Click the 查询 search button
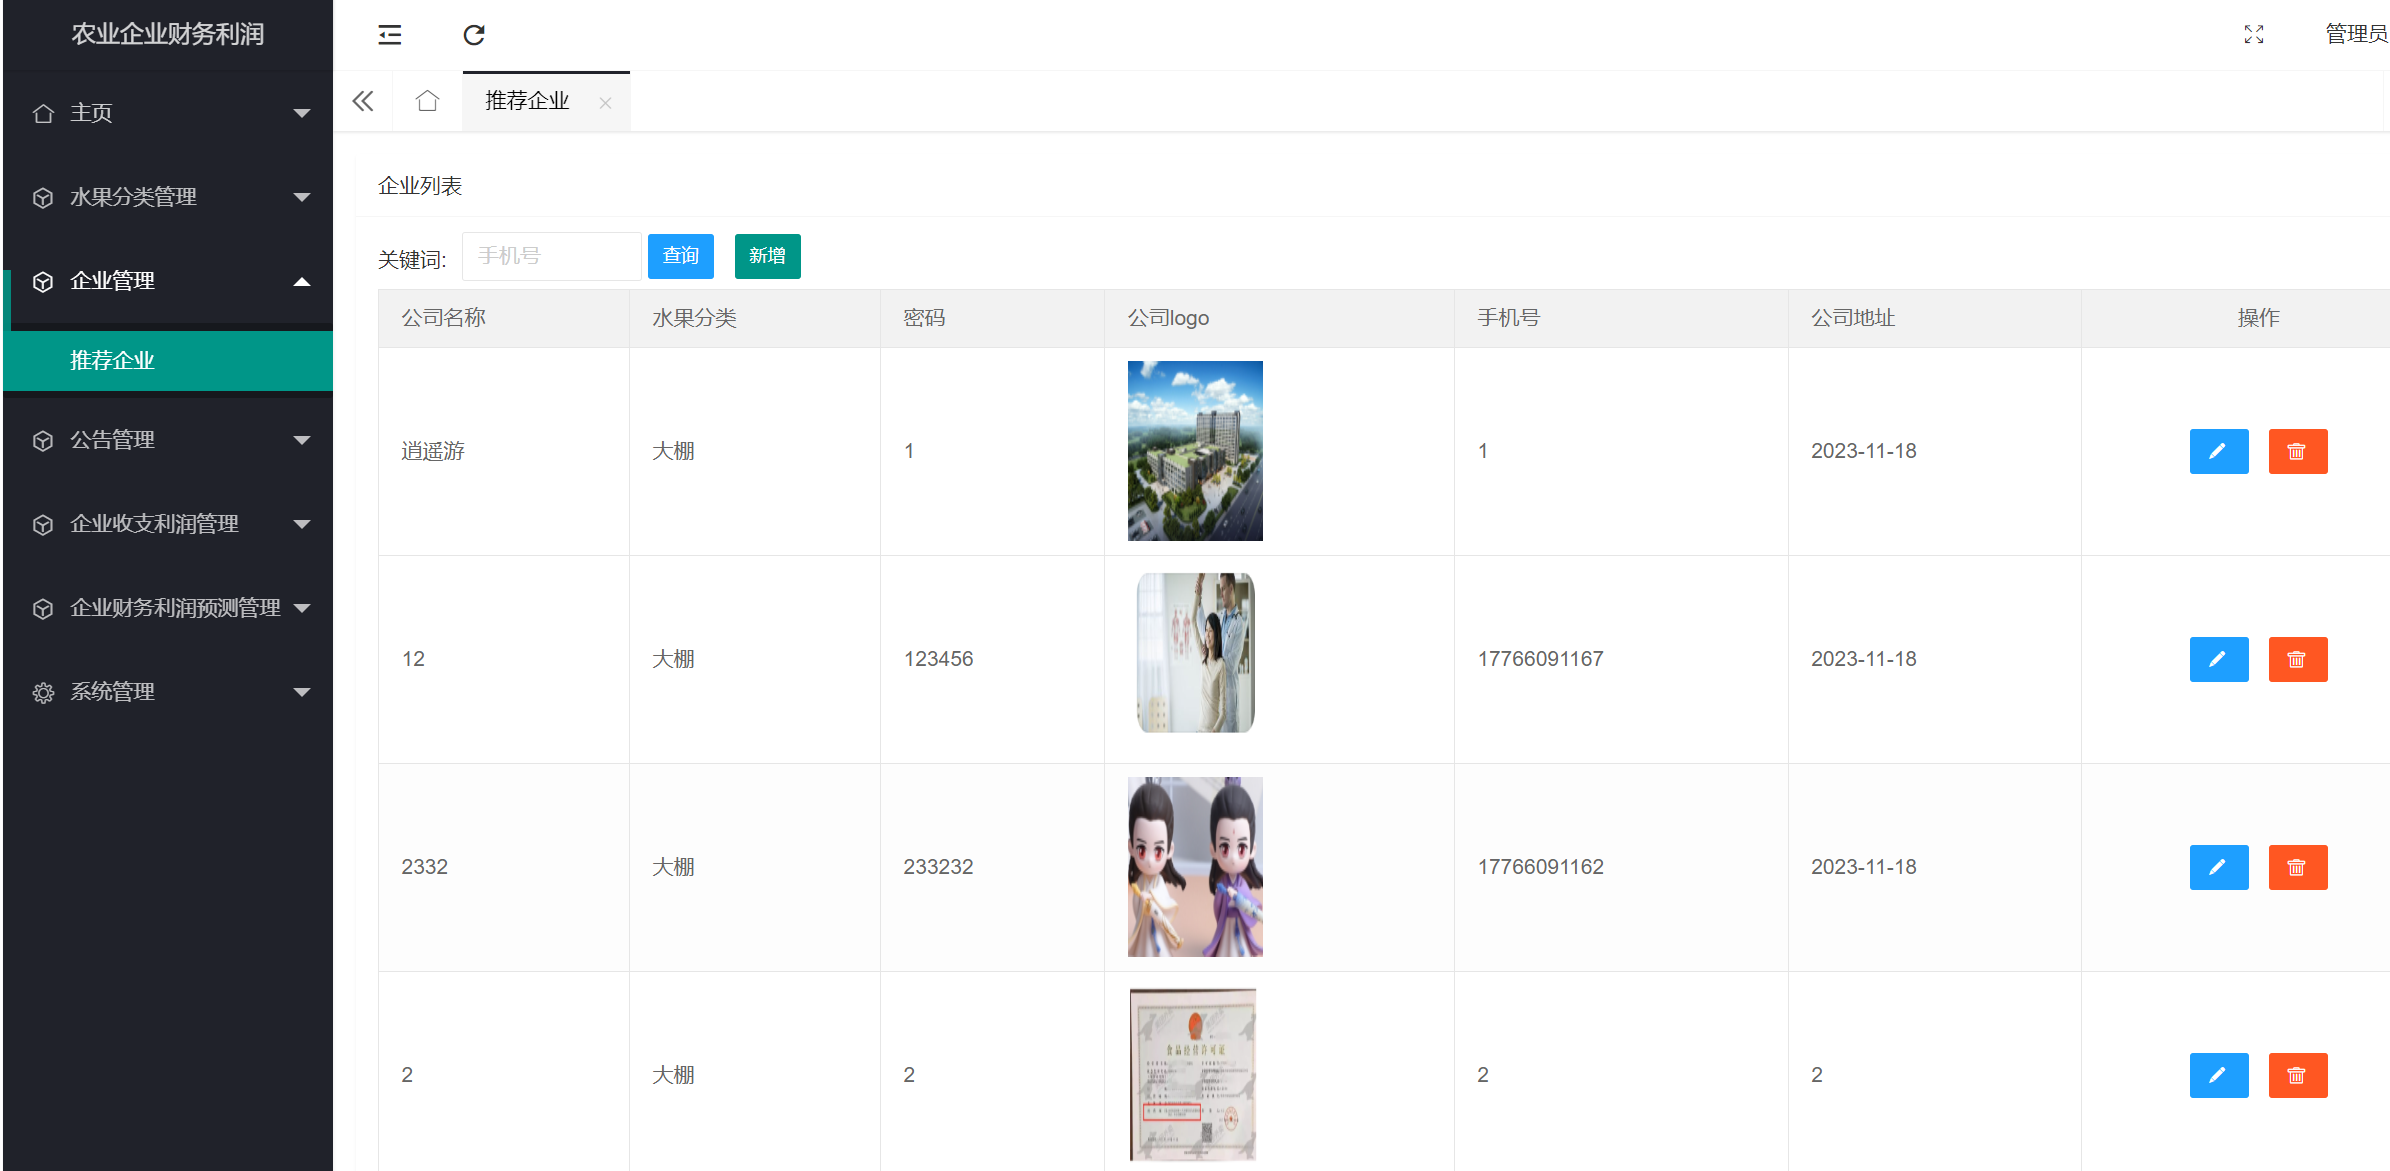Image resolution: width=2390 pixels, height=1171 pixels. click(680, 256)
